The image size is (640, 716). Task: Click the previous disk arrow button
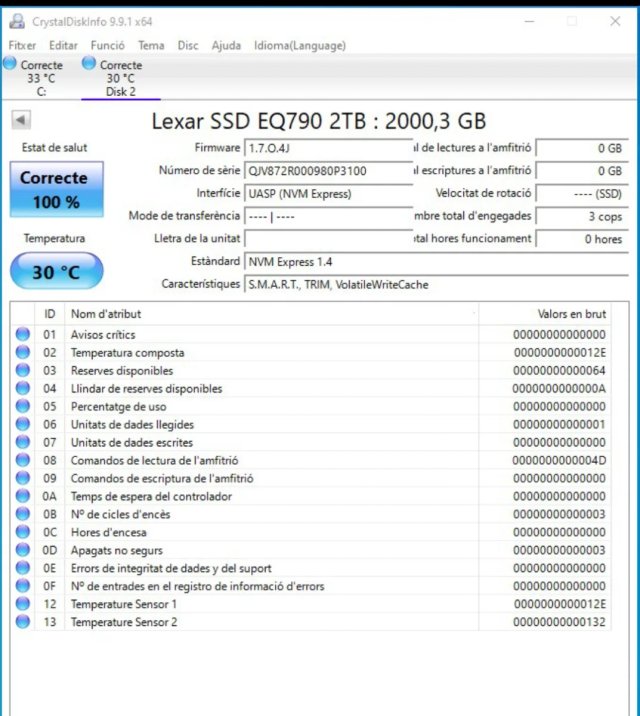pyautogui.click(x=21, y=120)
